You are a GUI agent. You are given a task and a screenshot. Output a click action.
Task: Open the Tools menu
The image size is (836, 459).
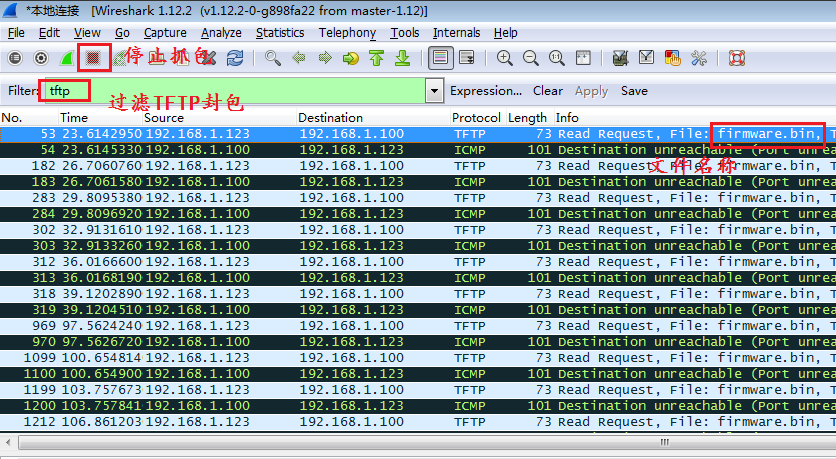click(x=405, y=33)
